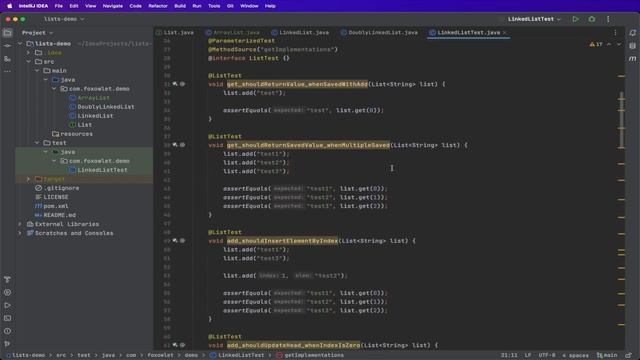The image size is (640, 360).
Task: Show more tool windows ellipsis icon
Action: (7, 71)
